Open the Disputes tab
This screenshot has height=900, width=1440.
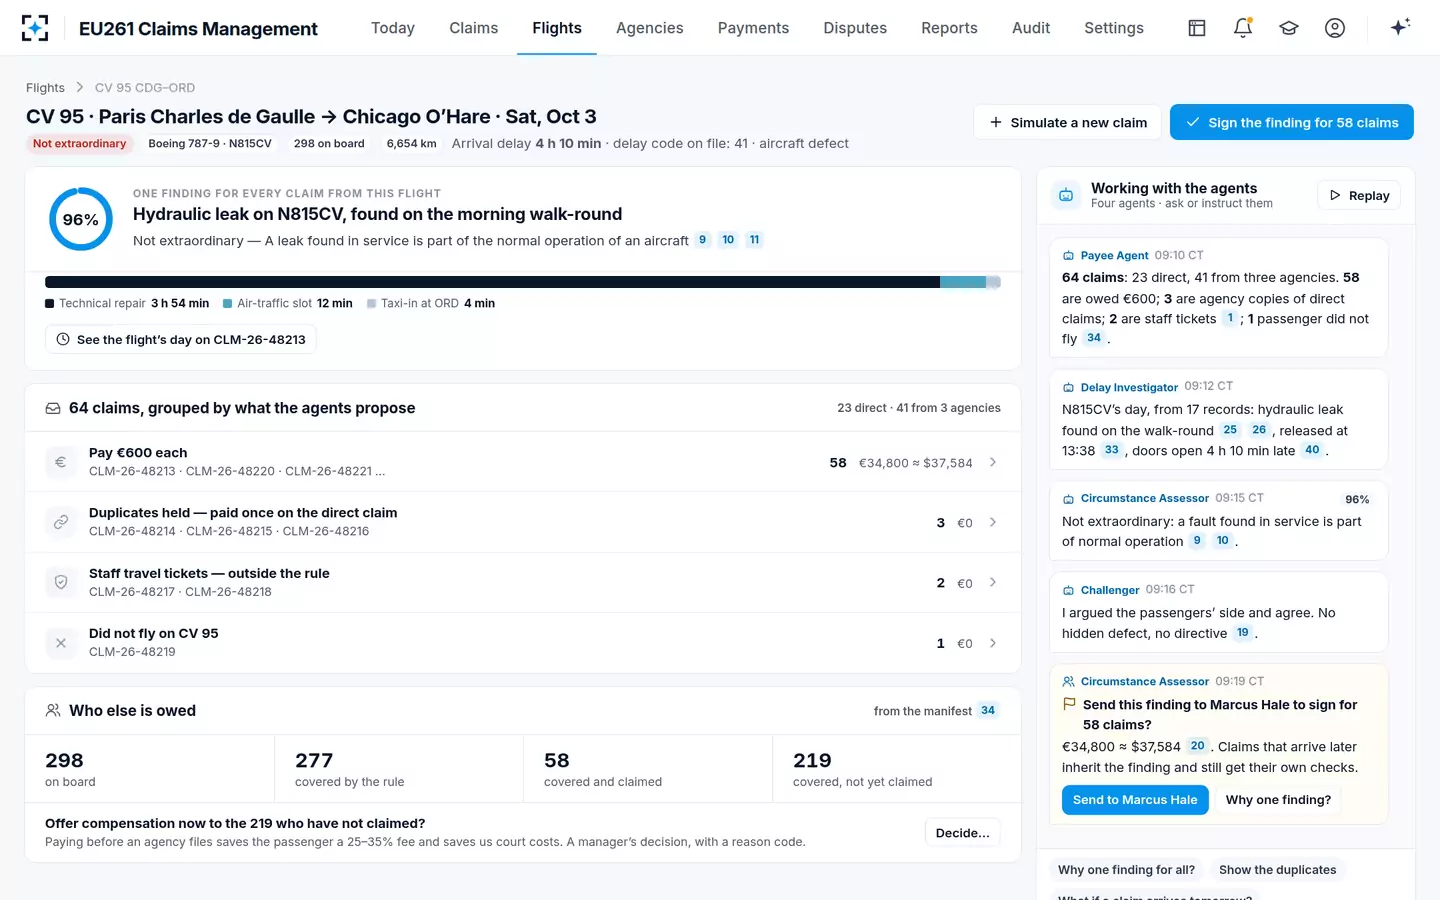pos(855,28)
